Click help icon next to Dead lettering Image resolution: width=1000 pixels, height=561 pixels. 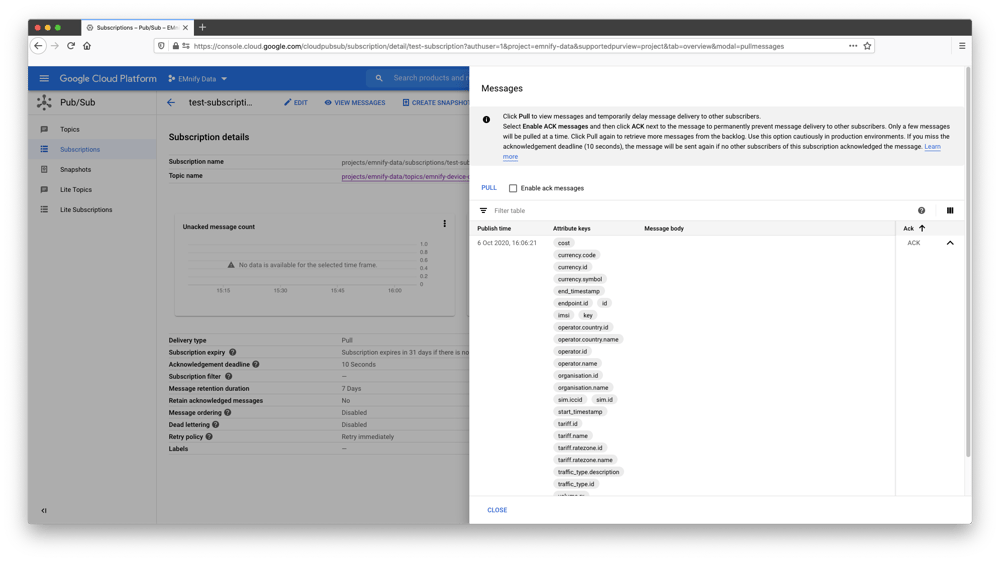[x=216, y=425]
